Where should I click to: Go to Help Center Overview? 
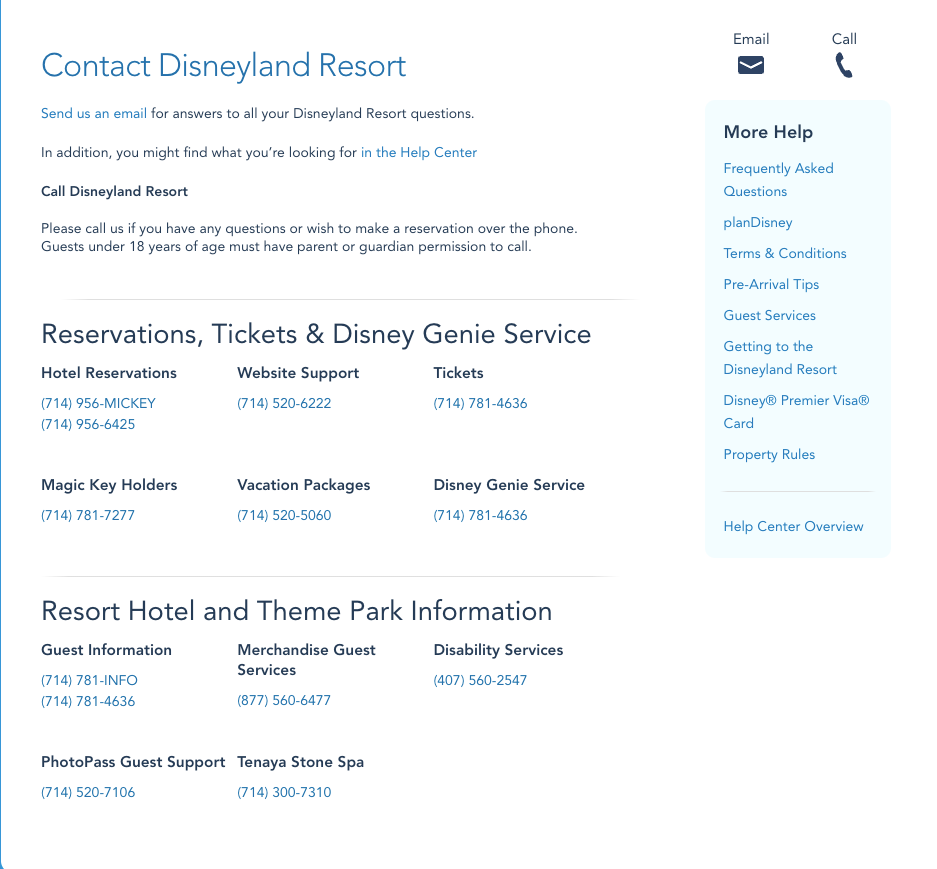[x=794, y=527]
